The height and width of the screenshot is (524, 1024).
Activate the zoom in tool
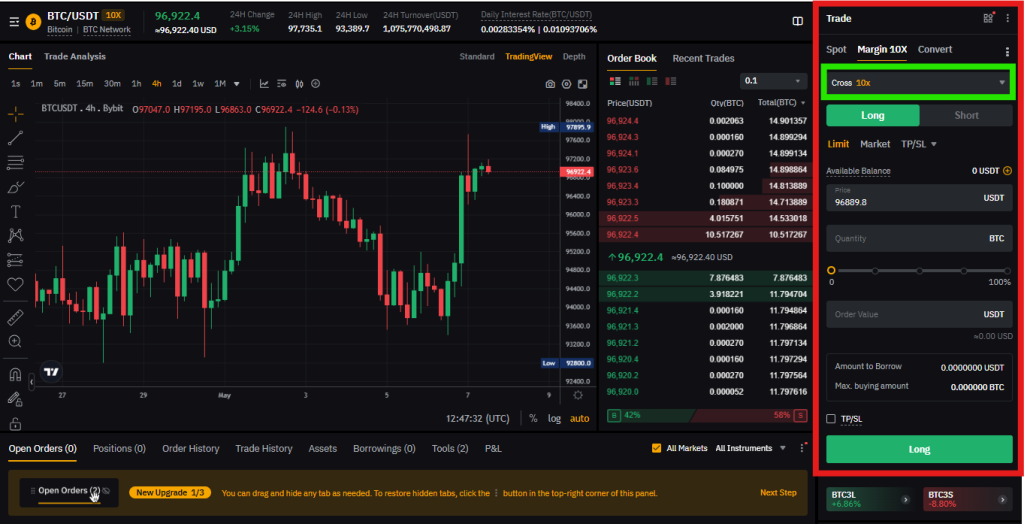(x=16, y=341)
